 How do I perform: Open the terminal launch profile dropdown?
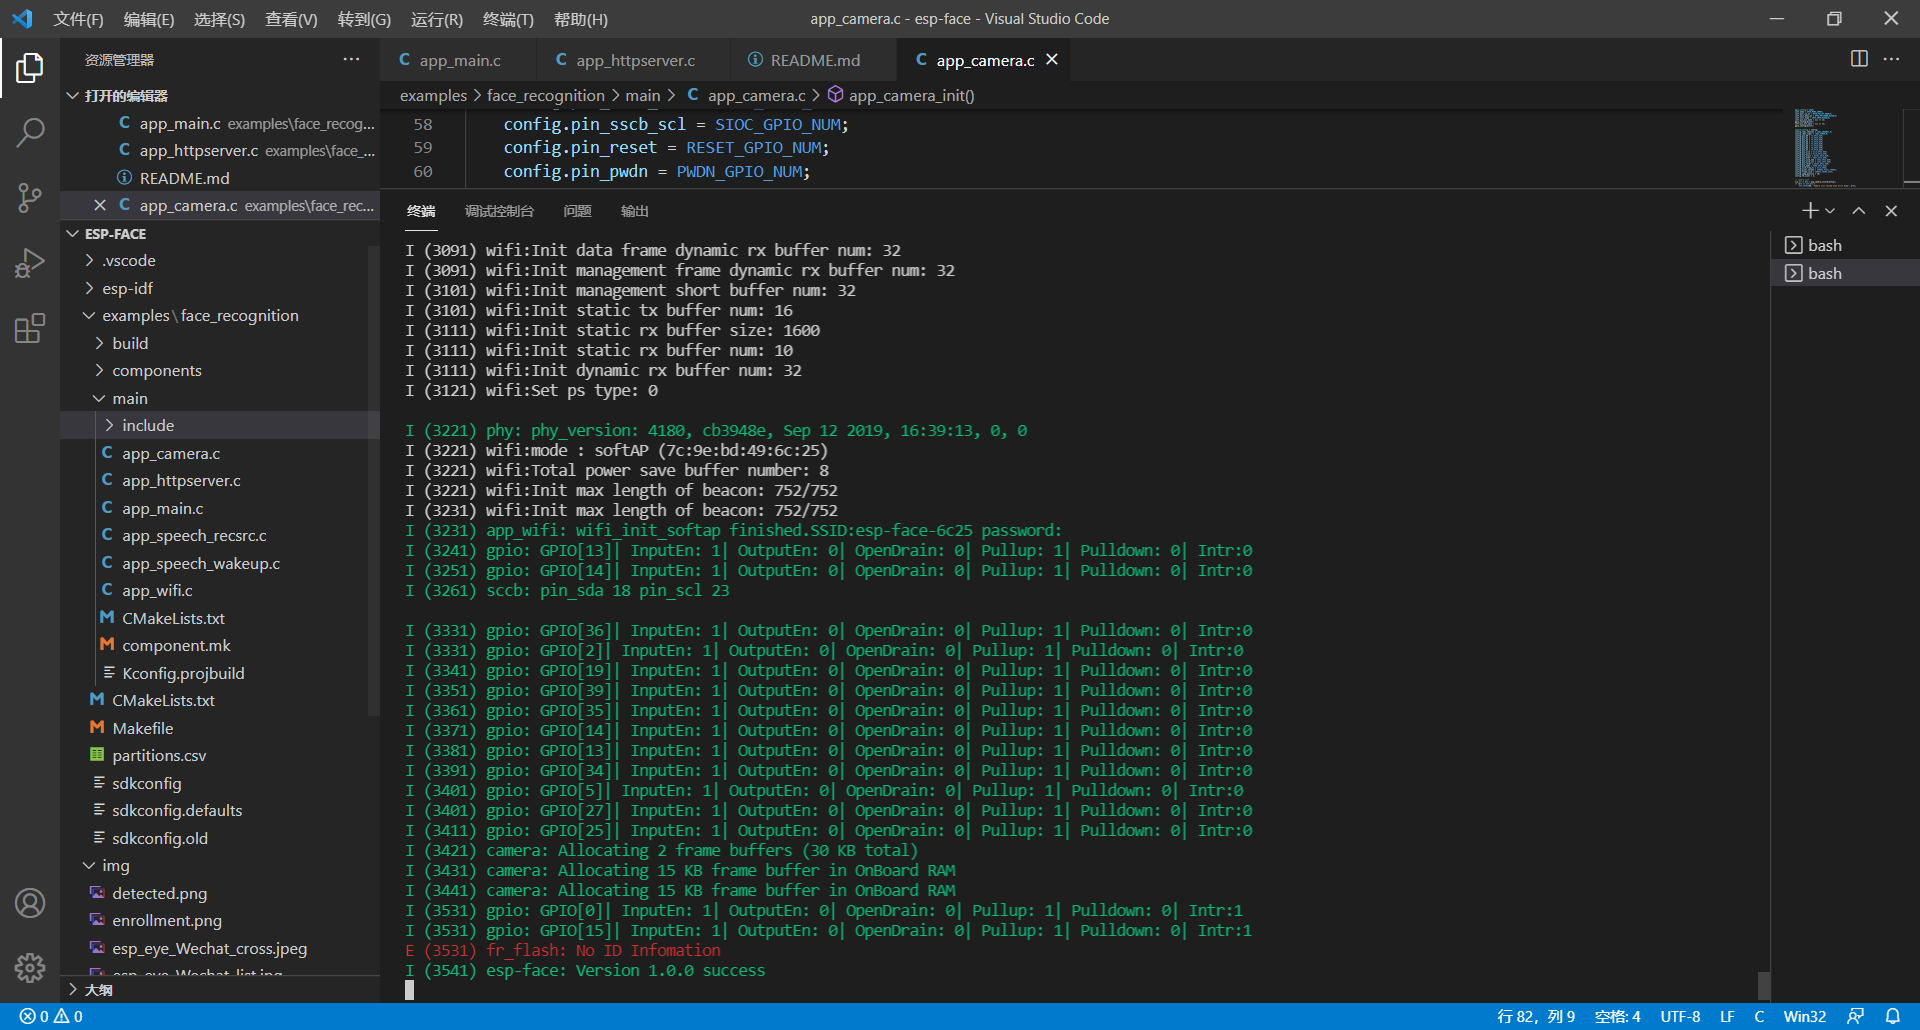pos(1830,211)
